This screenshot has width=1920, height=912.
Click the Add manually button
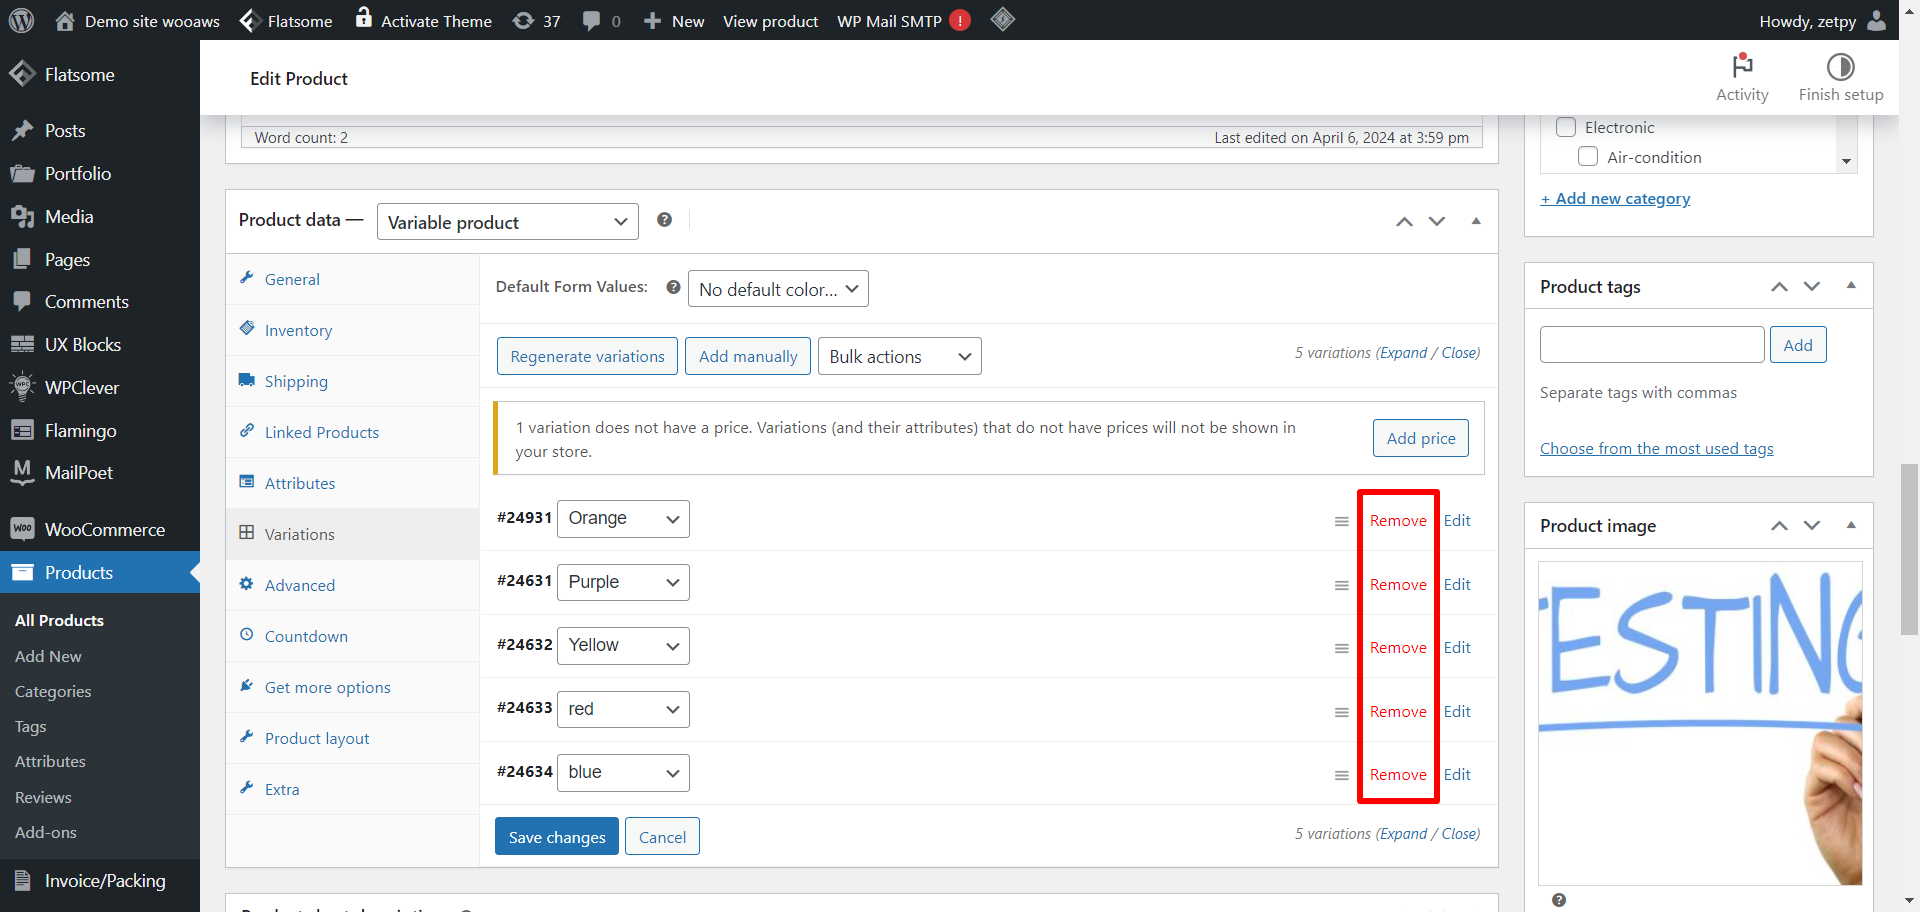748,356
